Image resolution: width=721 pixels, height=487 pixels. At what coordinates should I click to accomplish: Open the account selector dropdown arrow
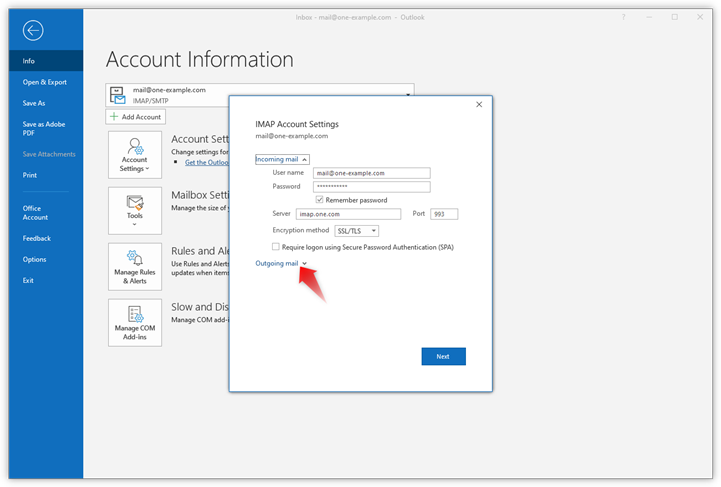(408, 95)
